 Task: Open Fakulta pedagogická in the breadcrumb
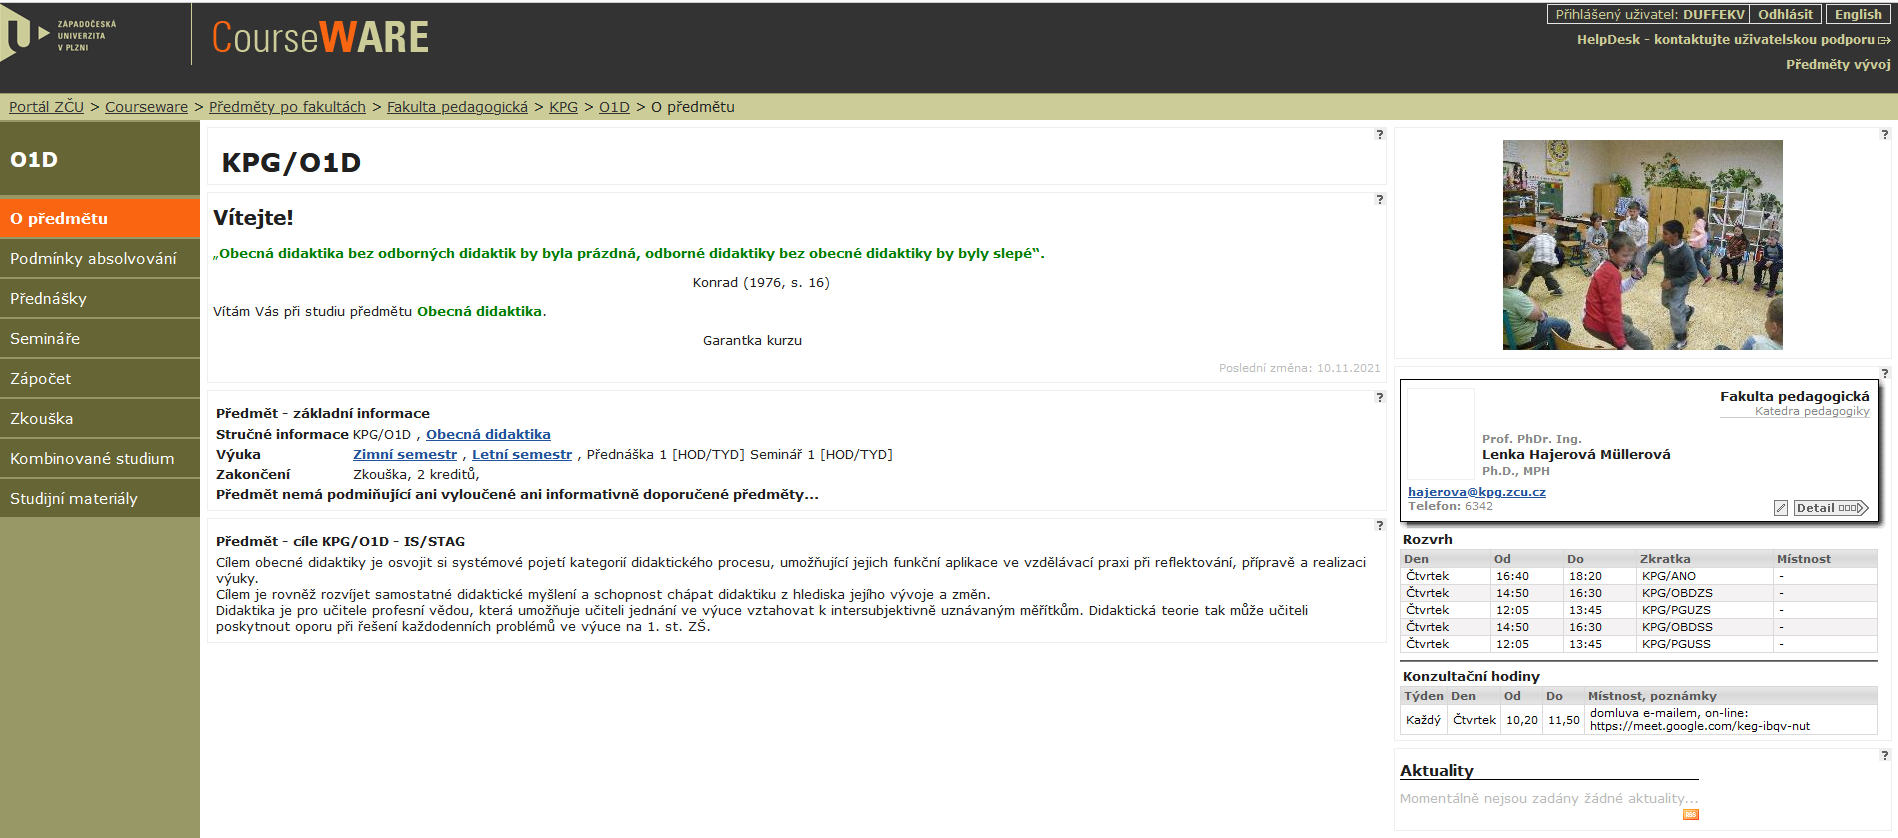[457, 107]
